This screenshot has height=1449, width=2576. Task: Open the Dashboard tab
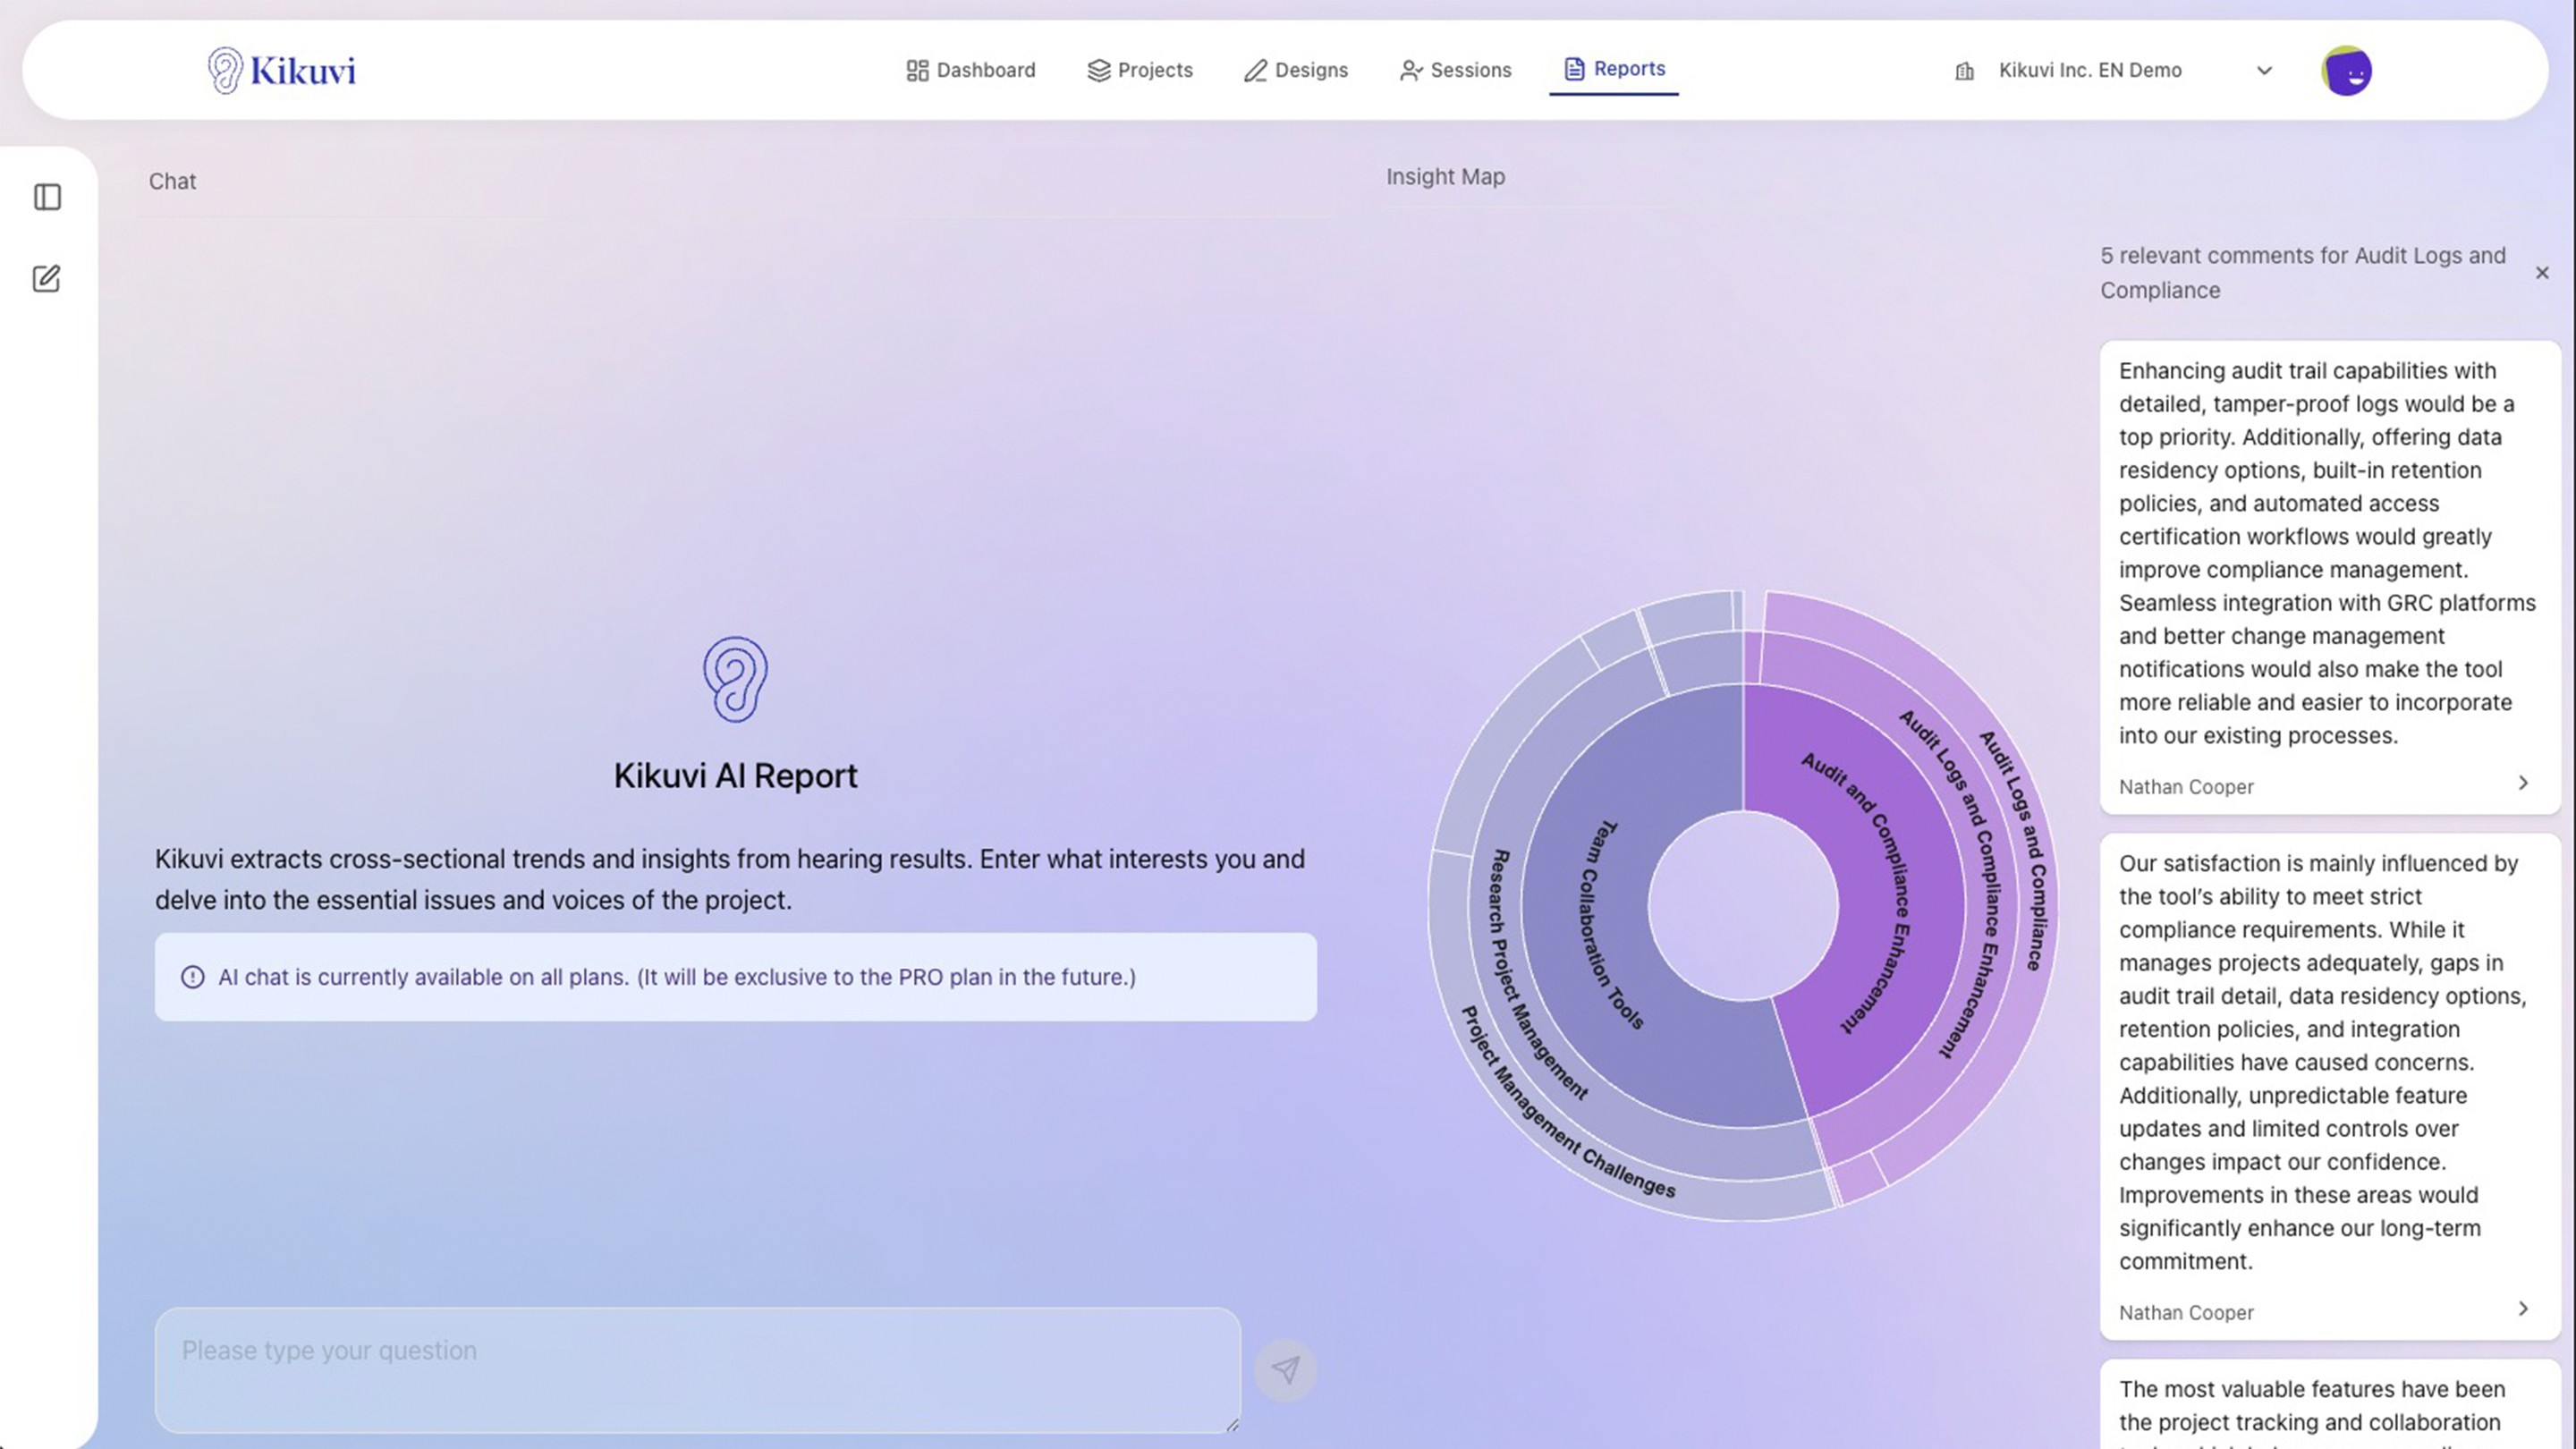971,70
